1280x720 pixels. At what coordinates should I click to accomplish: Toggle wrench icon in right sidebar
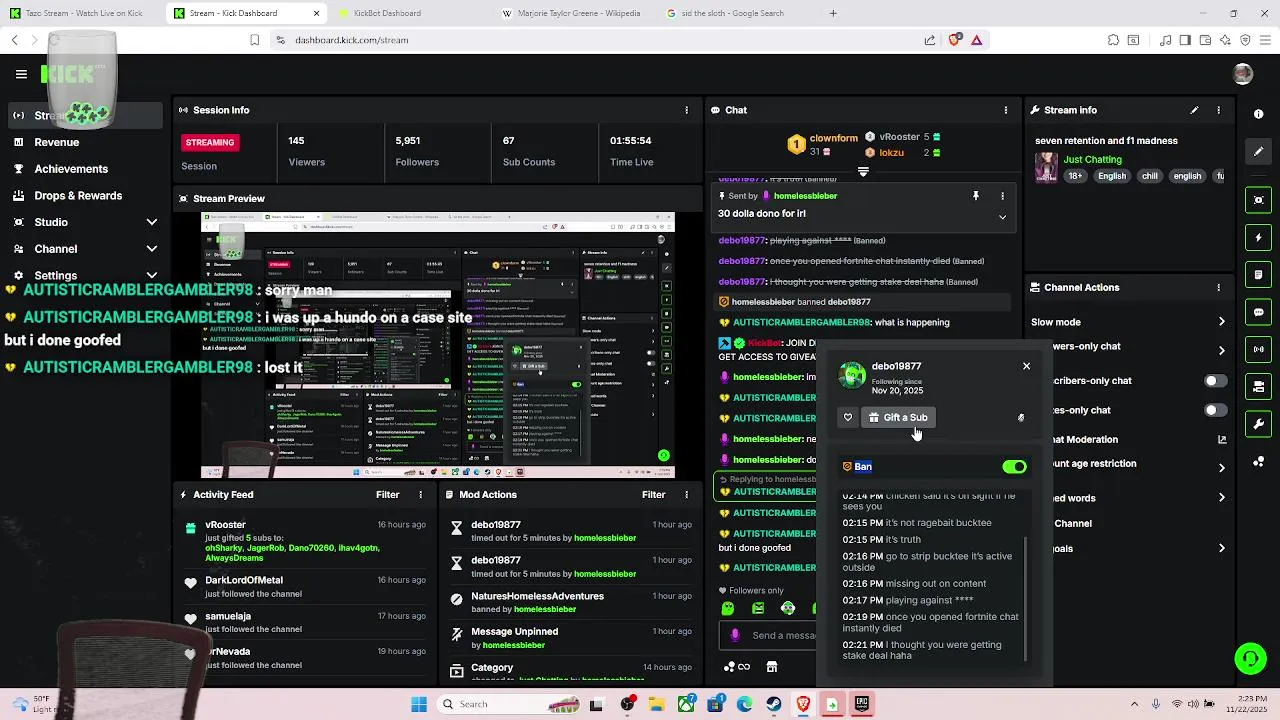coord(1259,424)
